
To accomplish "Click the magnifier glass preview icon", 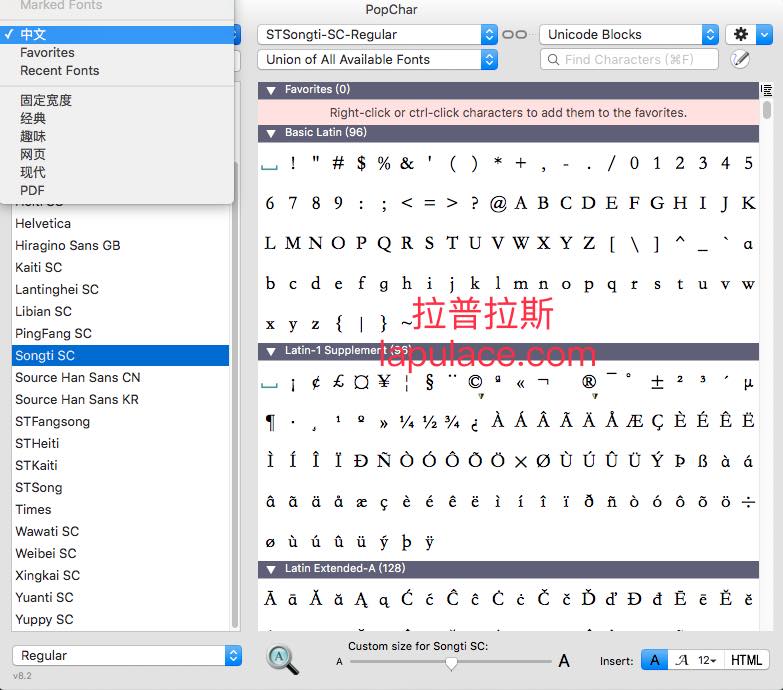I will [x=282, y=660].
